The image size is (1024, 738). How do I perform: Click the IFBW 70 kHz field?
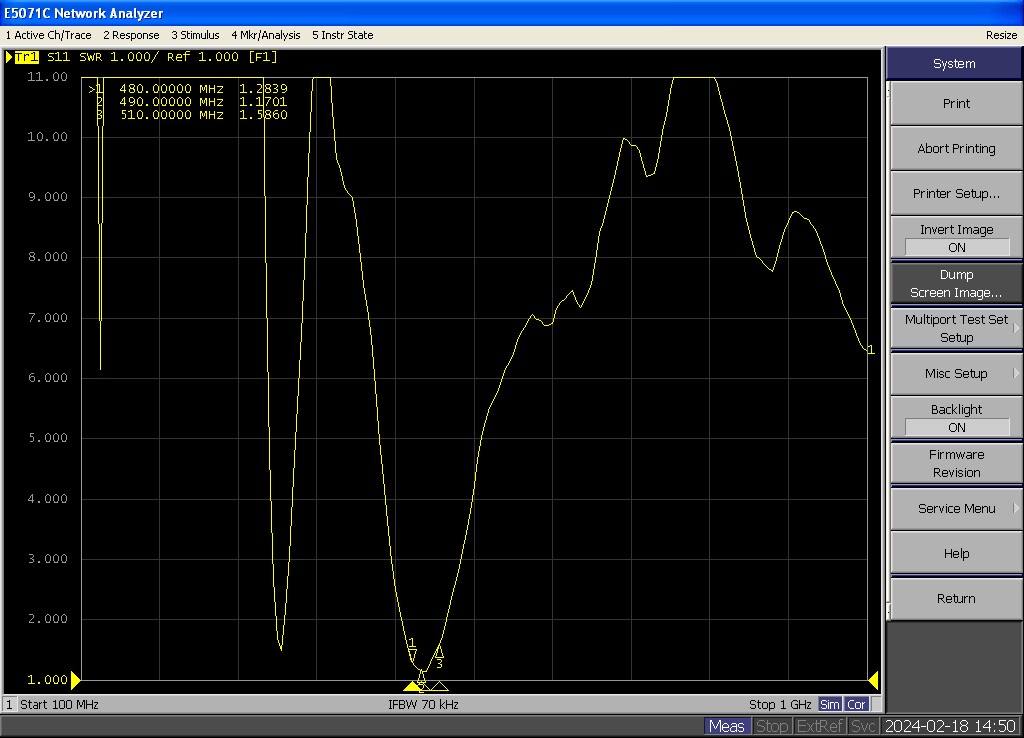pos(423,705)
